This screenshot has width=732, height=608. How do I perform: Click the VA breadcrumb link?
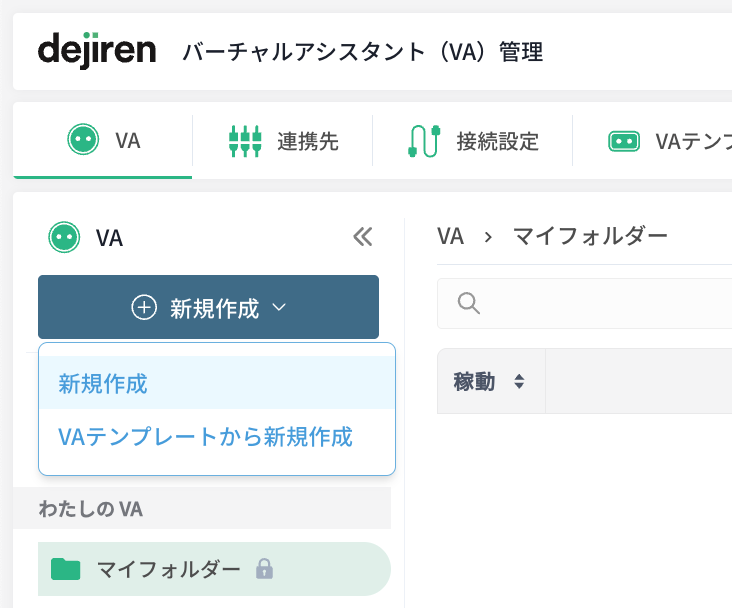[450, 236]
